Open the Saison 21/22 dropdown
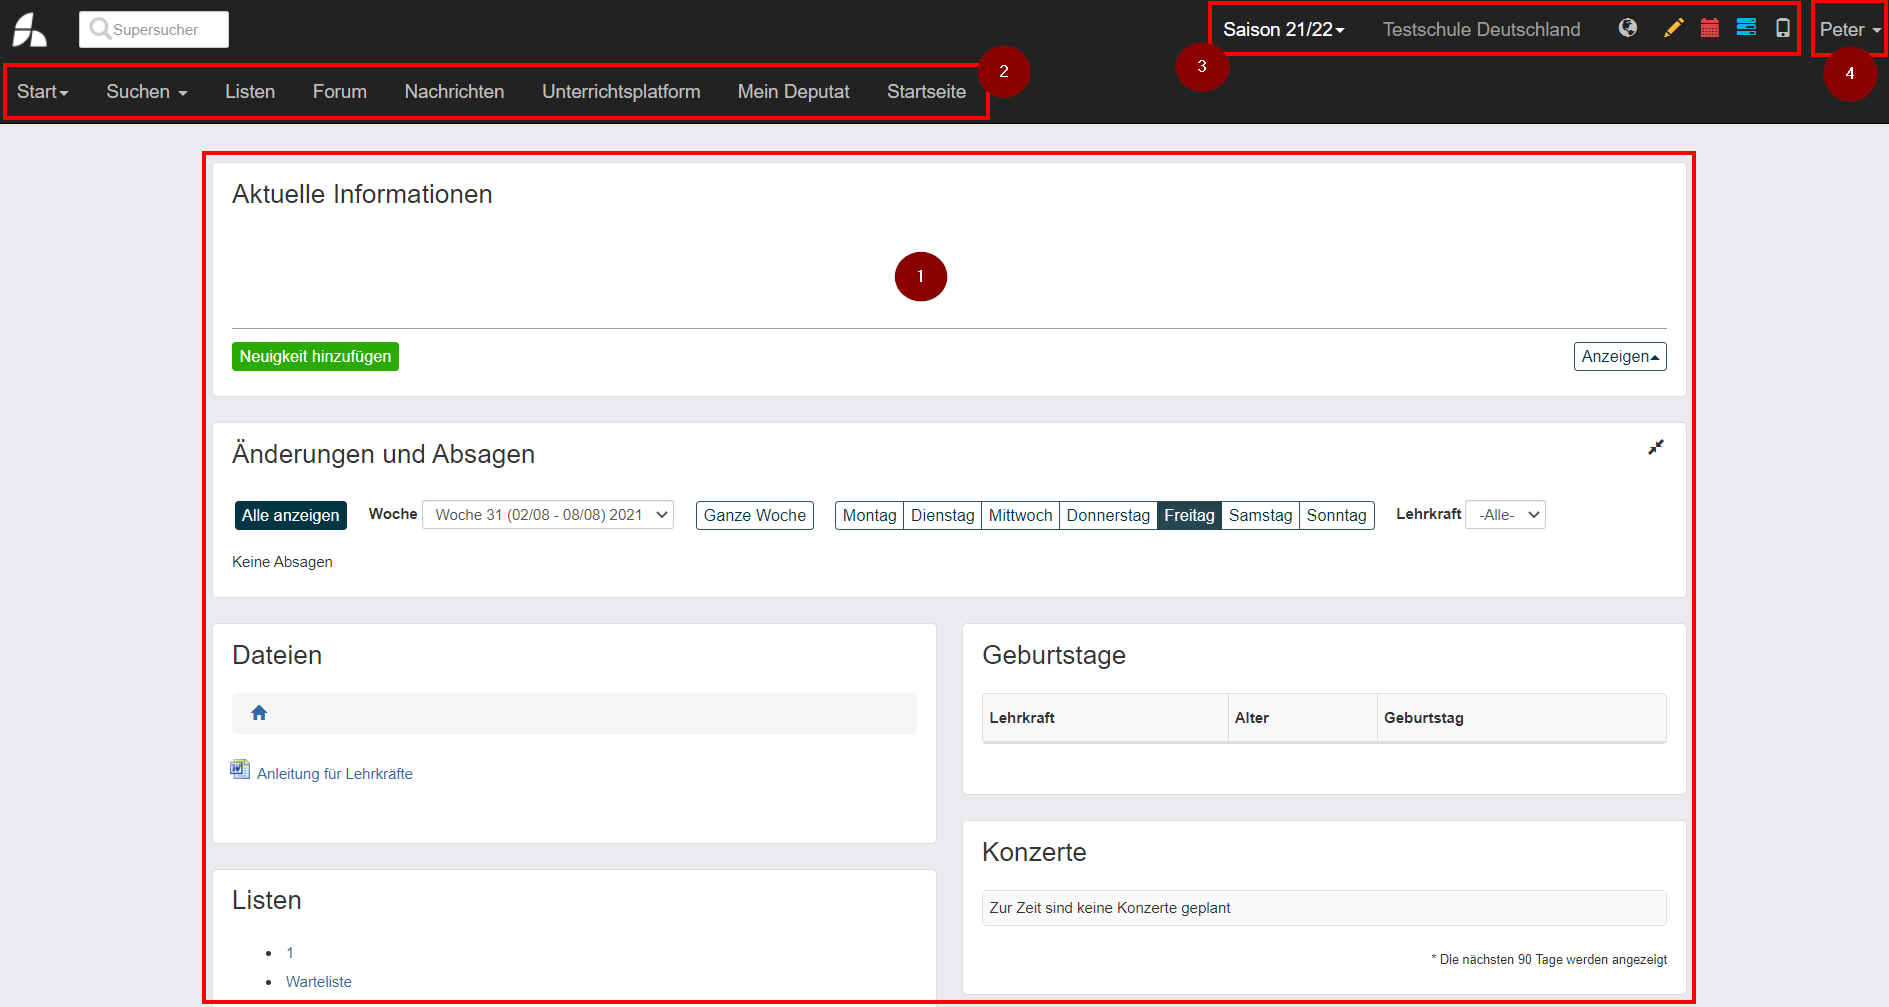Viewport: 1889px width, 1007px height. pos(1283,30)
